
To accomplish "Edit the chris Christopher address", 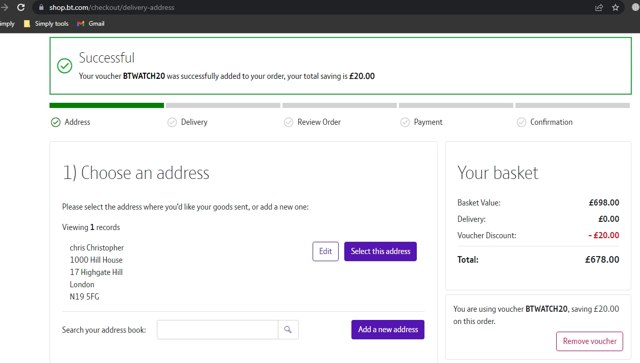I will 325,251.
